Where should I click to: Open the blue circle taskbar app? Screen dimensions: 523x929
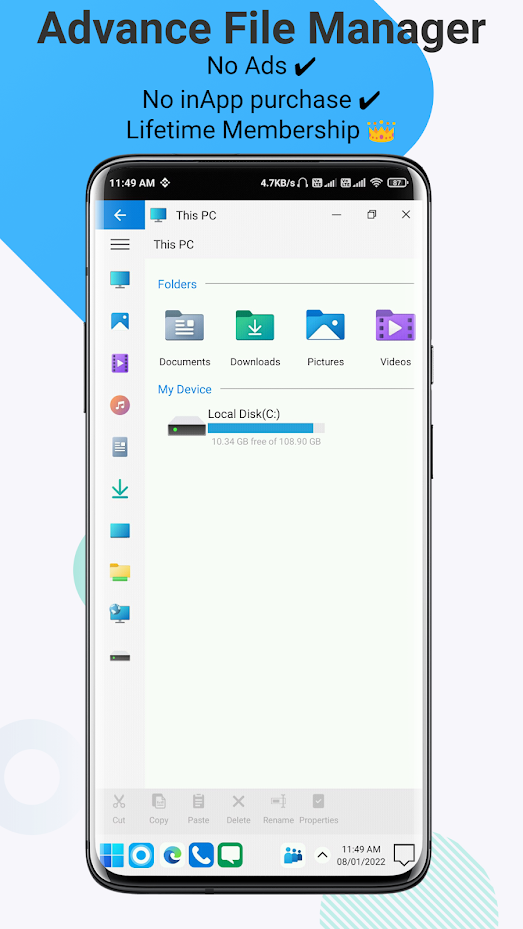(142, 855)
